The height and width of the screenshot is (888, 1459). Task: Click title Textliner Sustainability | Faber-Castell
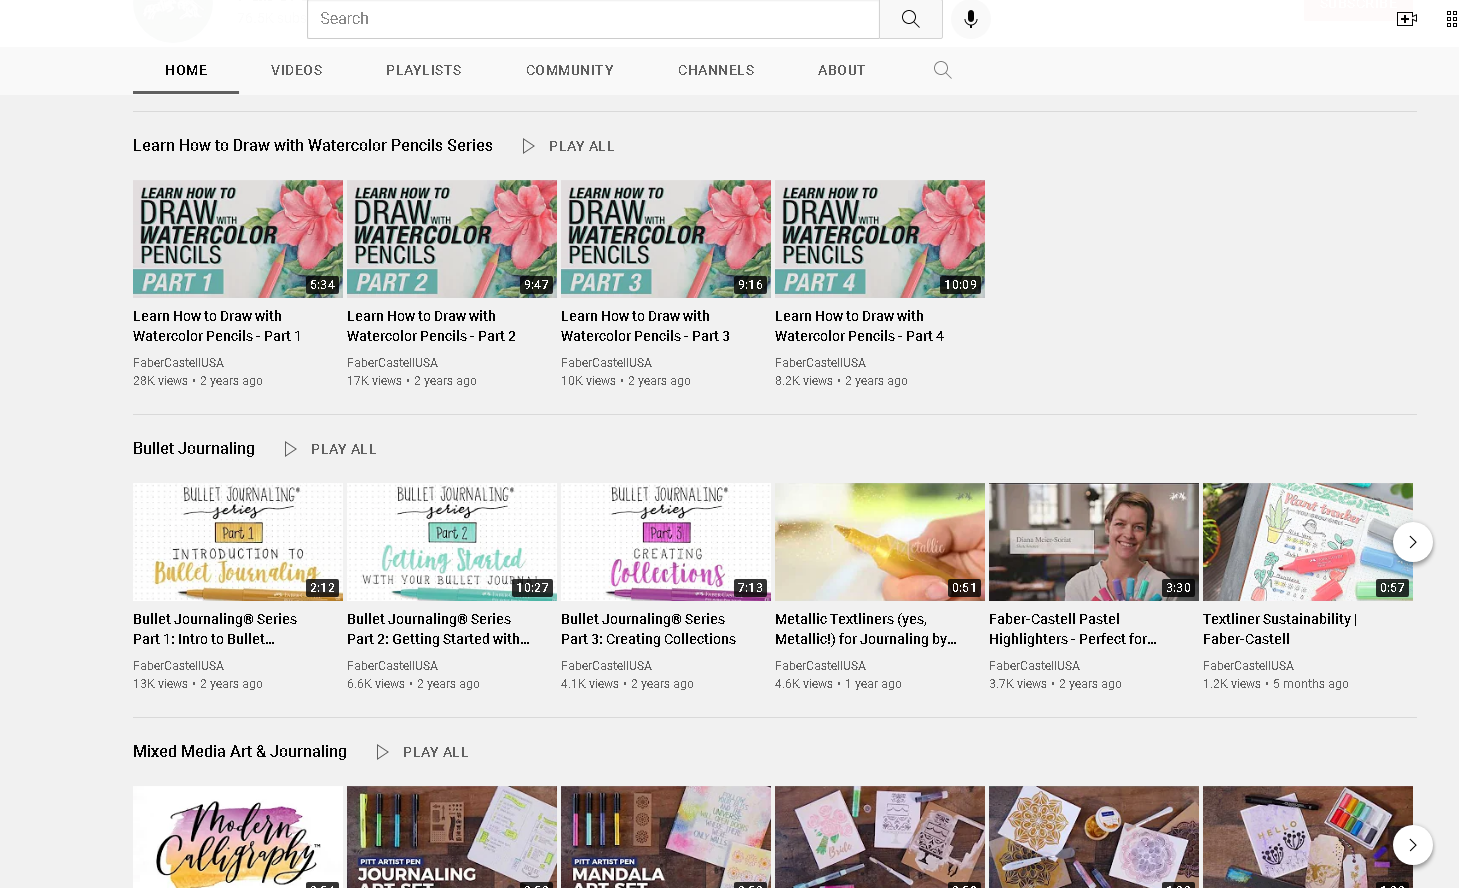1280,629
